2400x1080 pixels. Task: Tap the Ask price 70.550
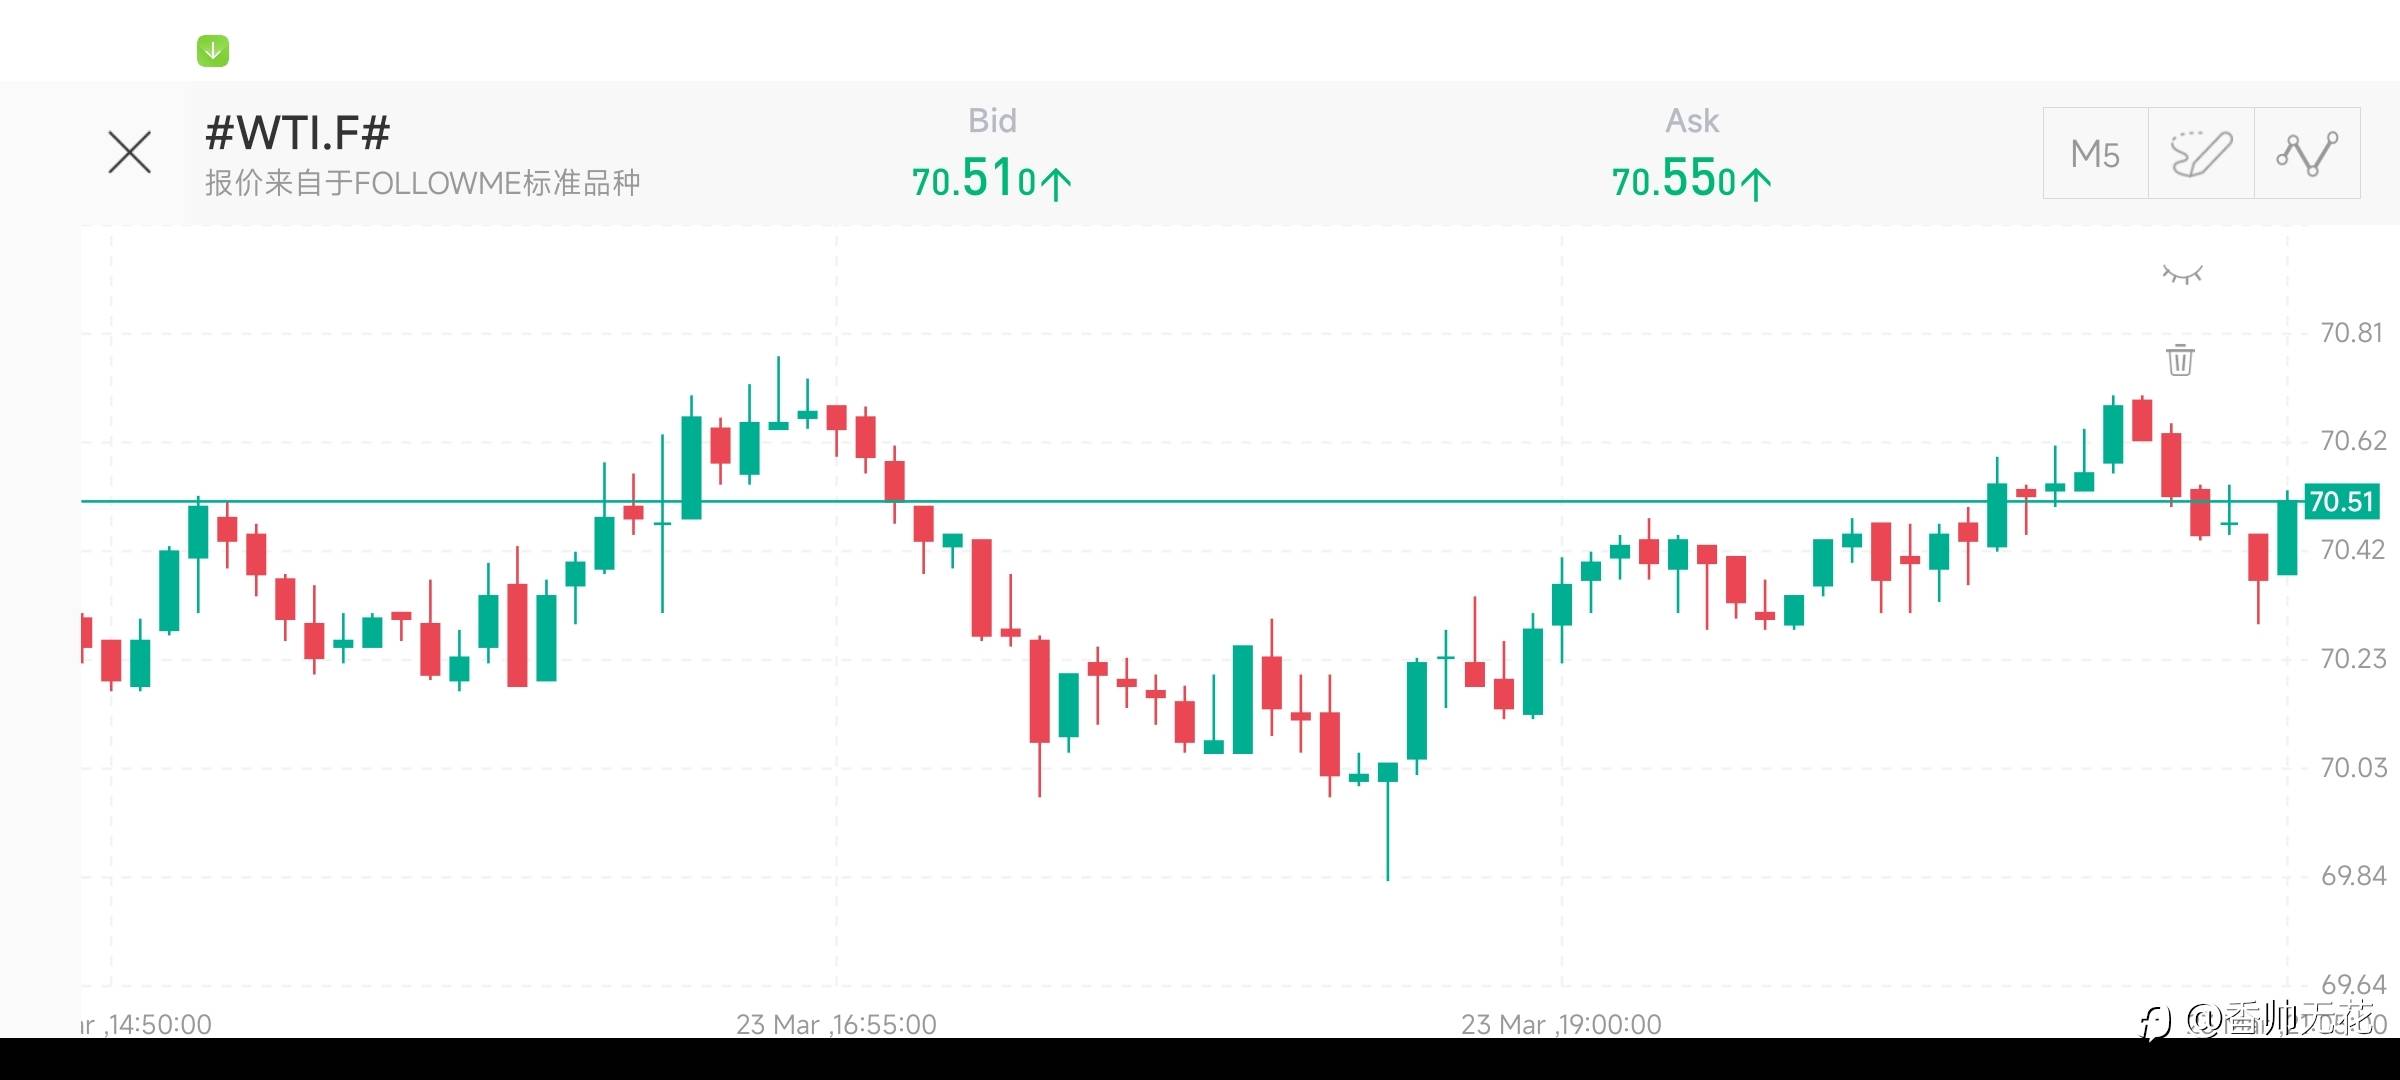(1675, 180)
